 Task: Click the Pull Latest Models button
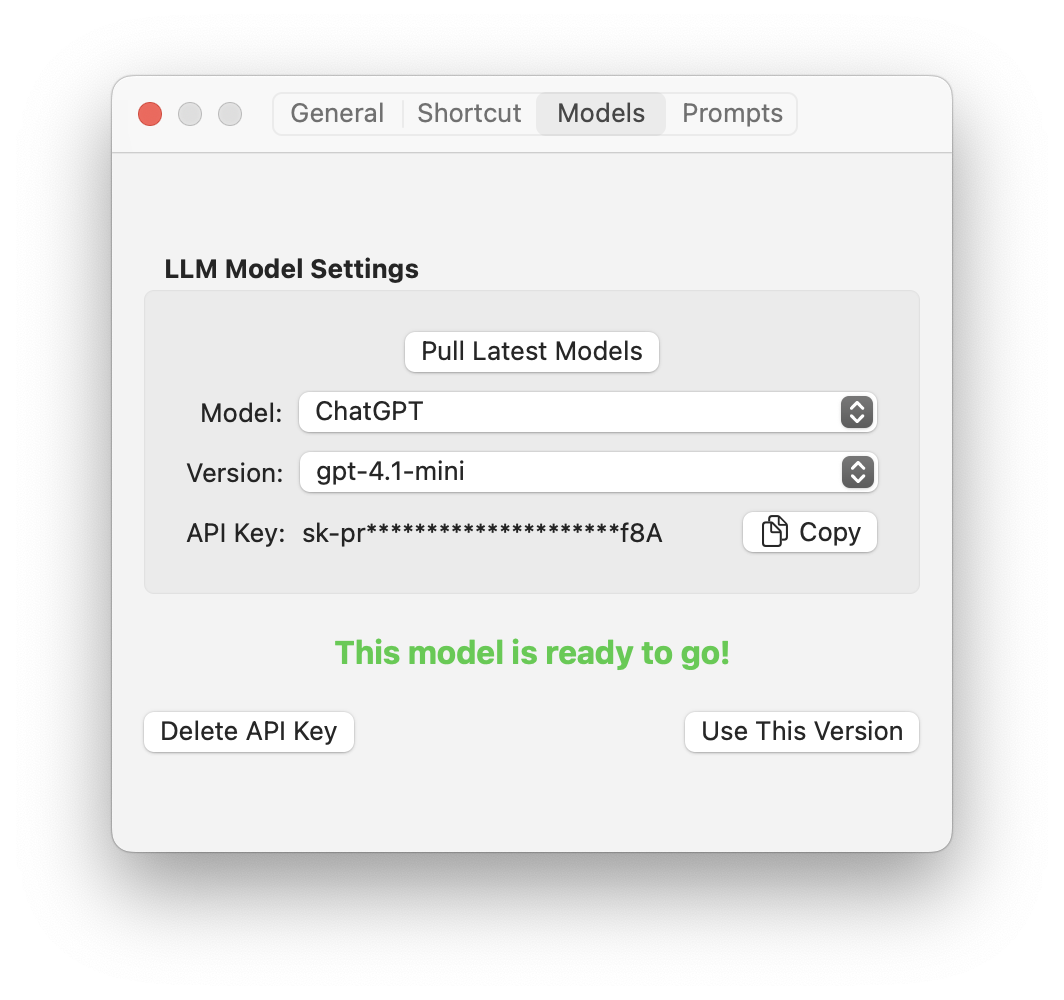pos(532,351)
